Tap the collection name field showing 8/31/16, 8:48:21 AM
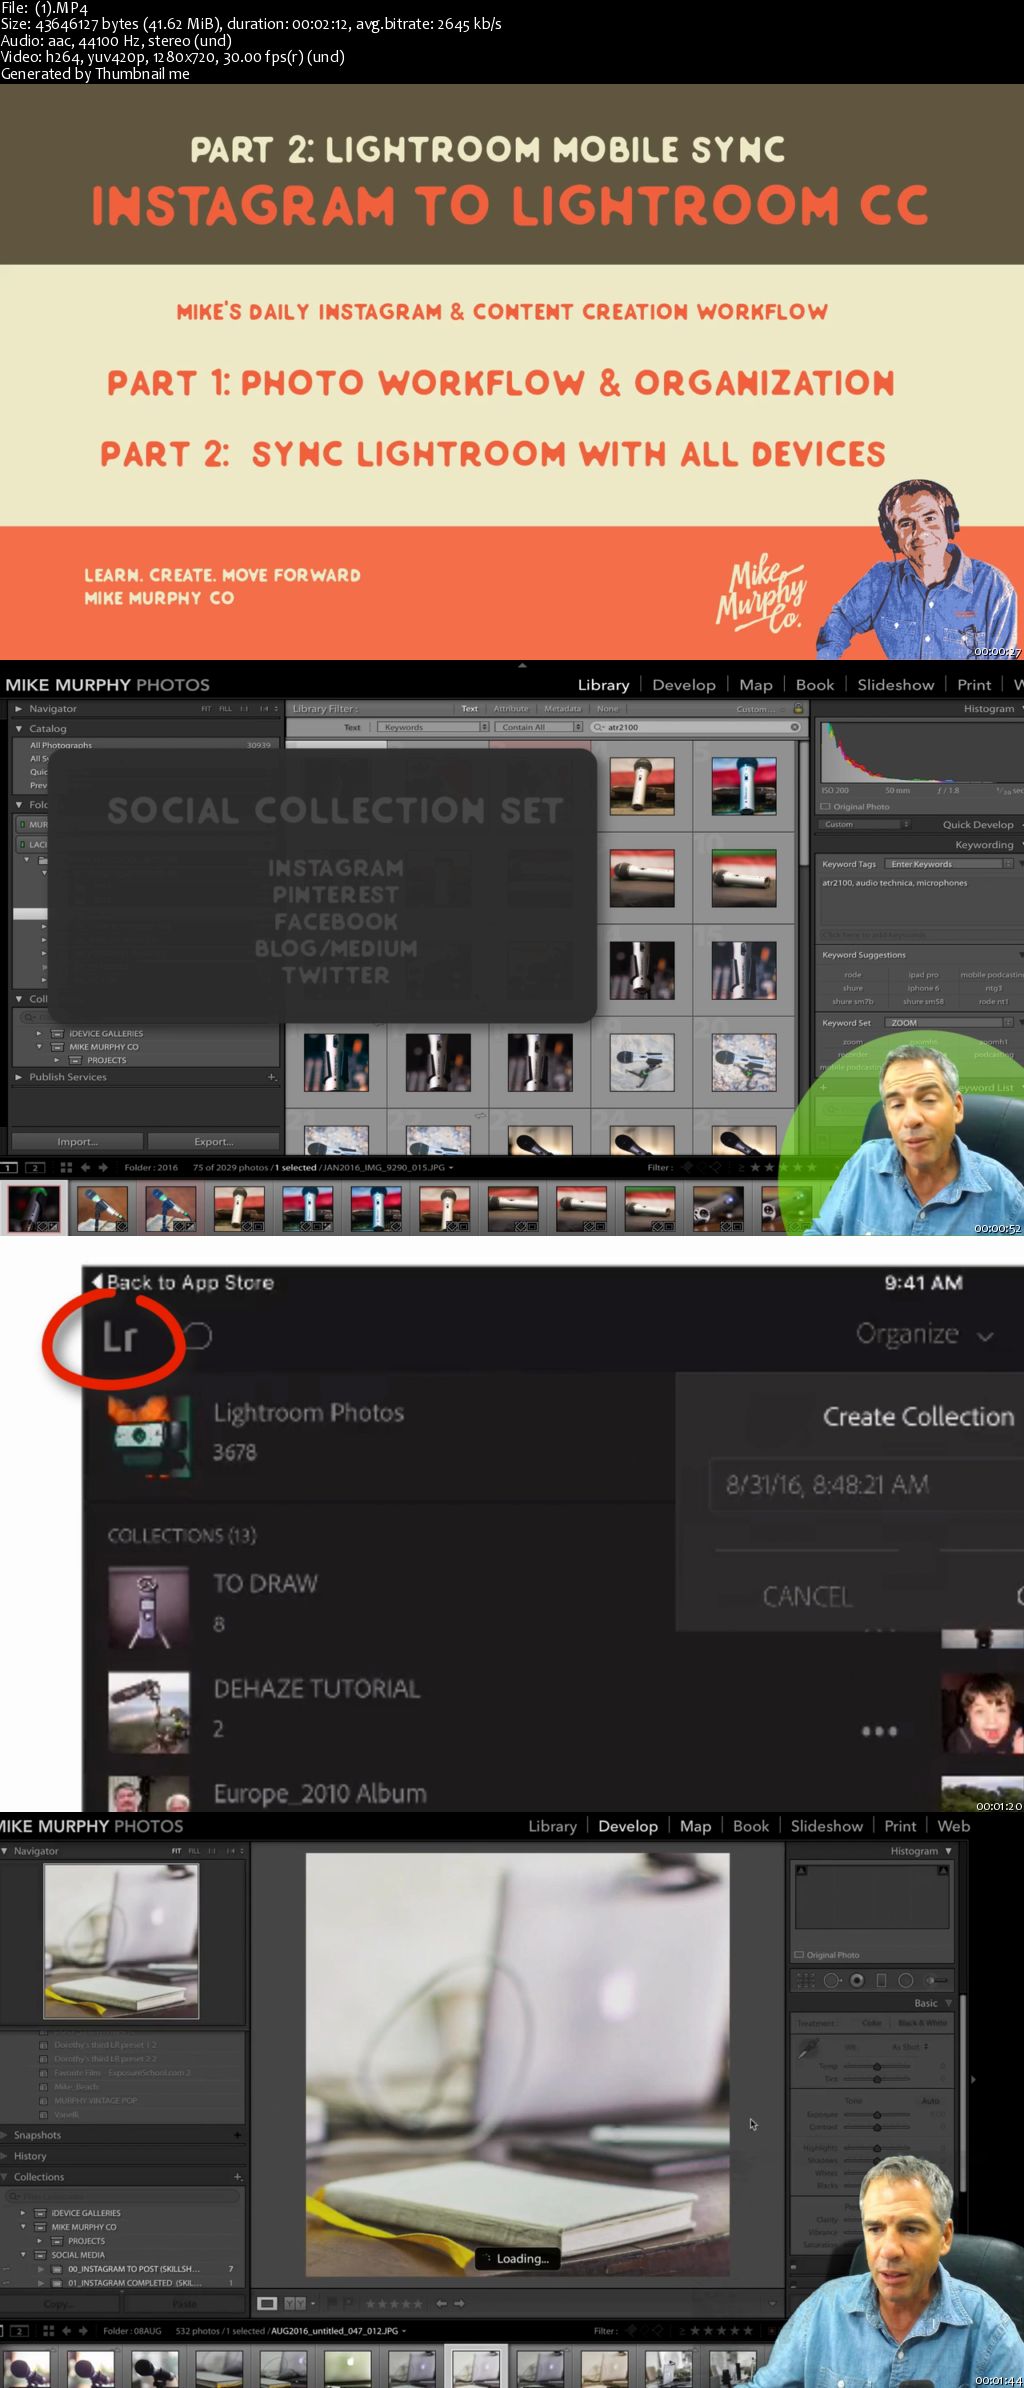Image resolution: width=1024 pixels, height=2388 pixels. [x=866, y=1484]
